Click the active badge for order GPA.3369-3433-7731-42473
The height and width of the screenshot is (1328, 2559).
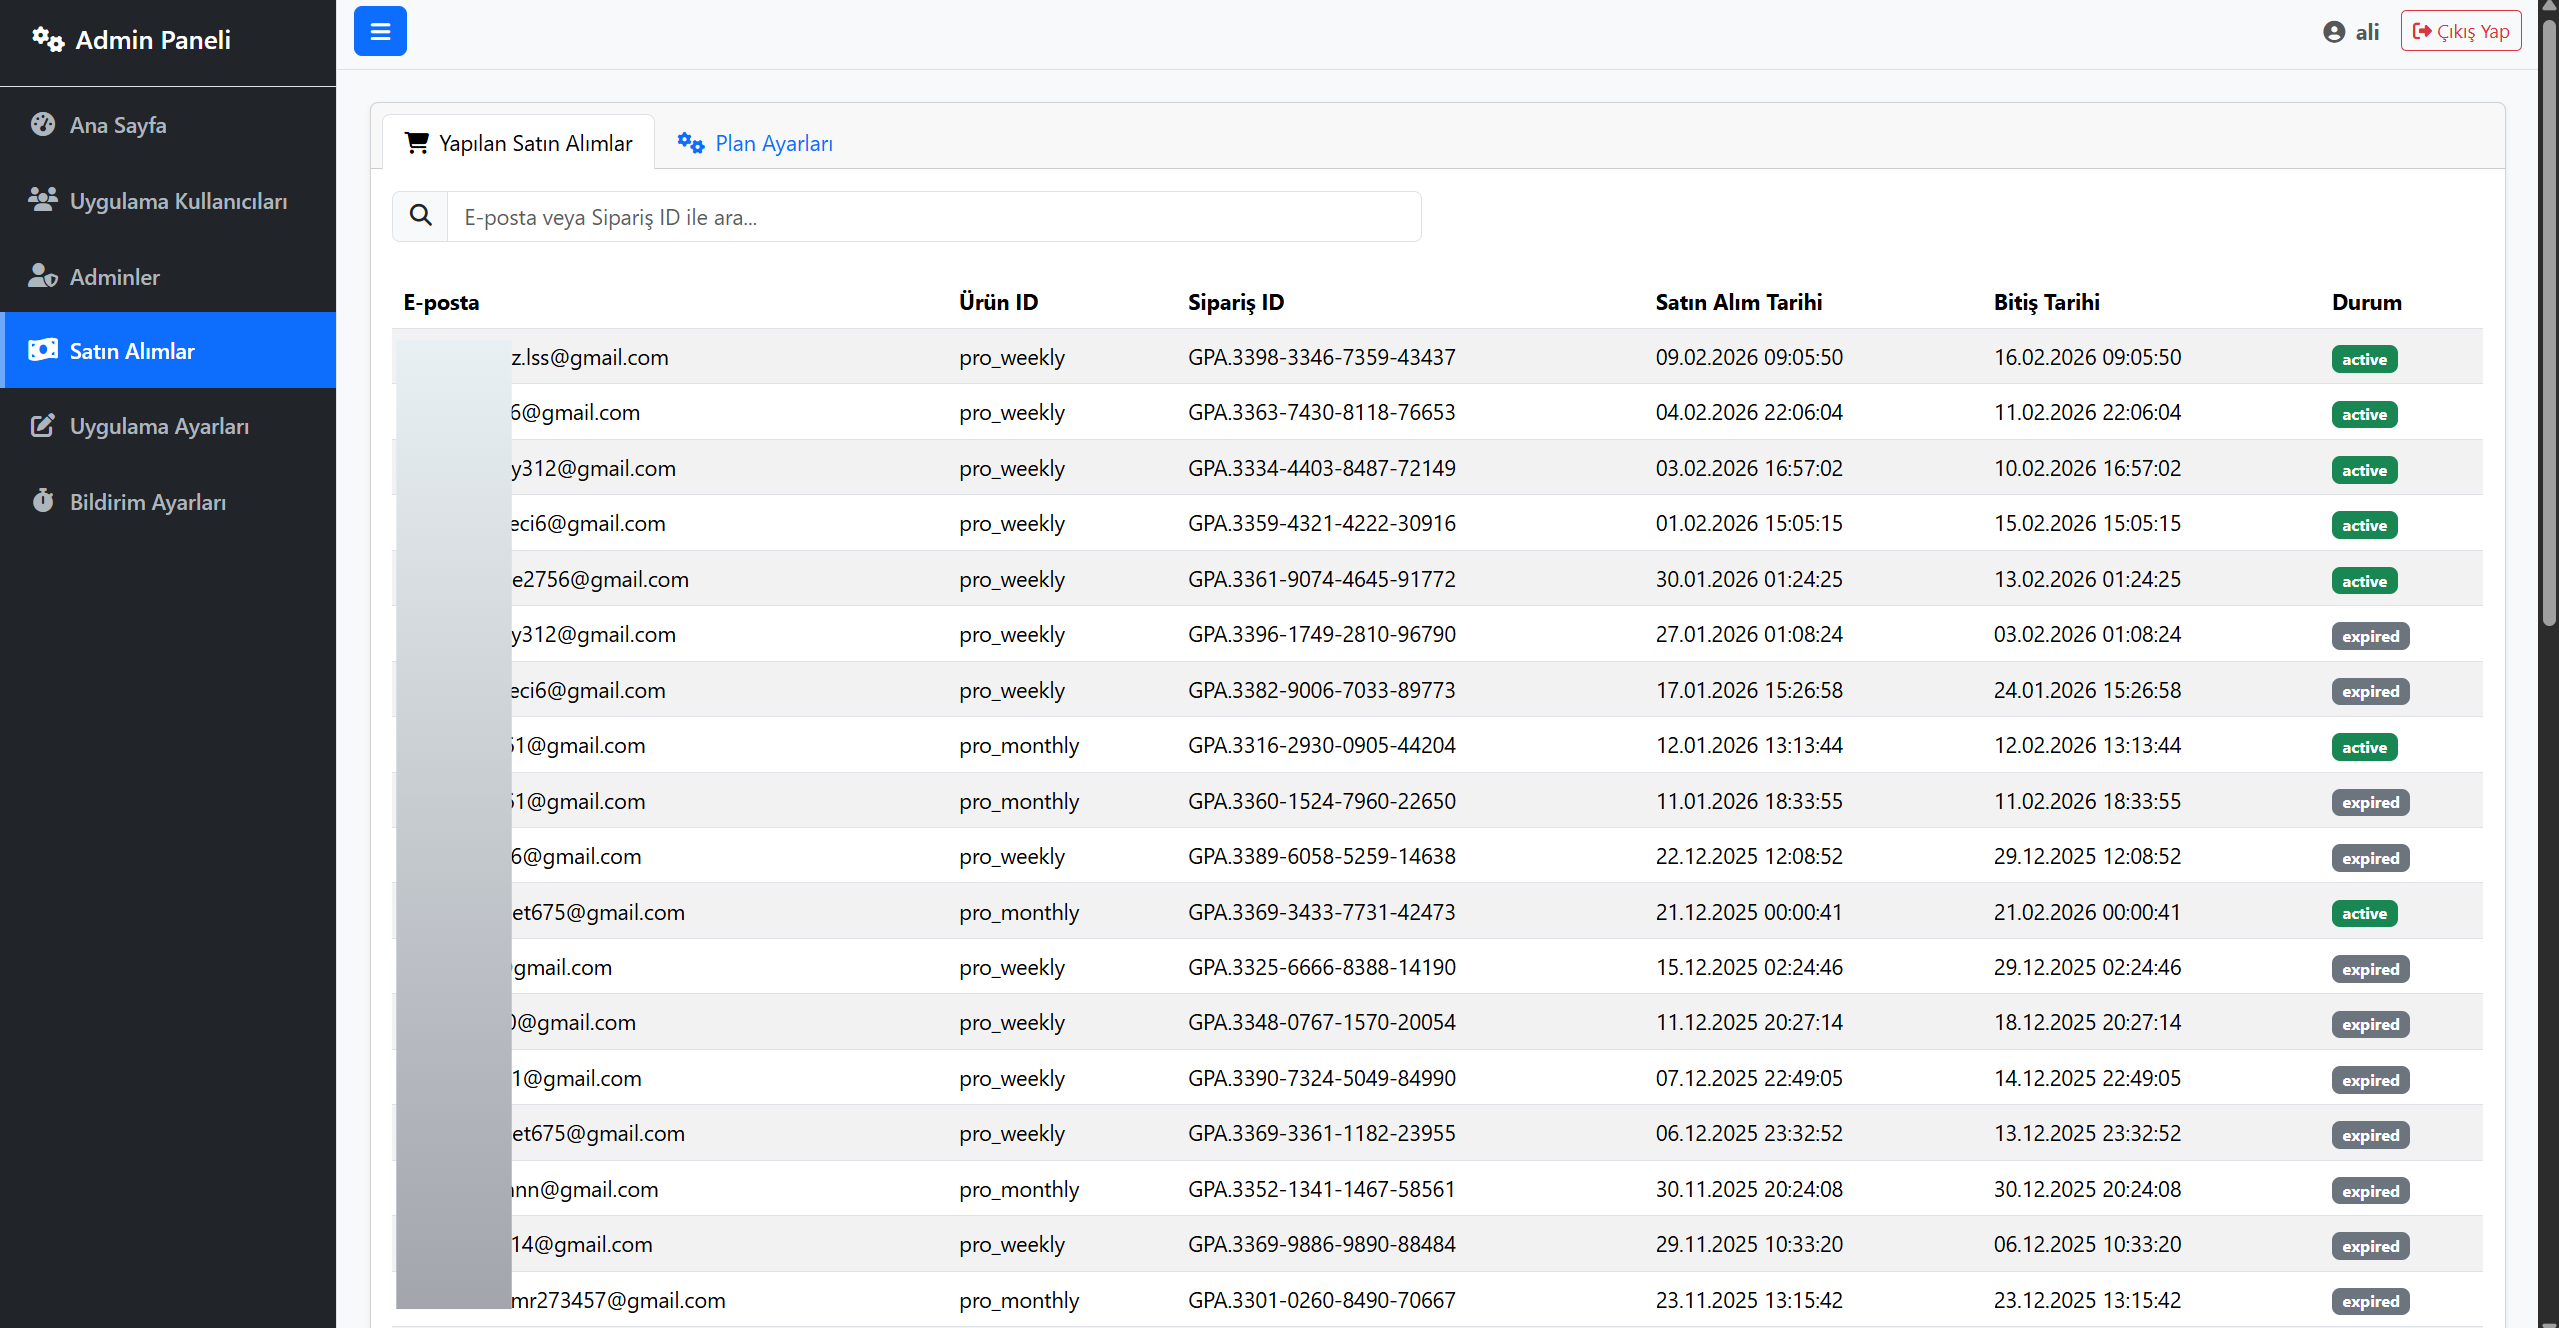pos(2364,913)
